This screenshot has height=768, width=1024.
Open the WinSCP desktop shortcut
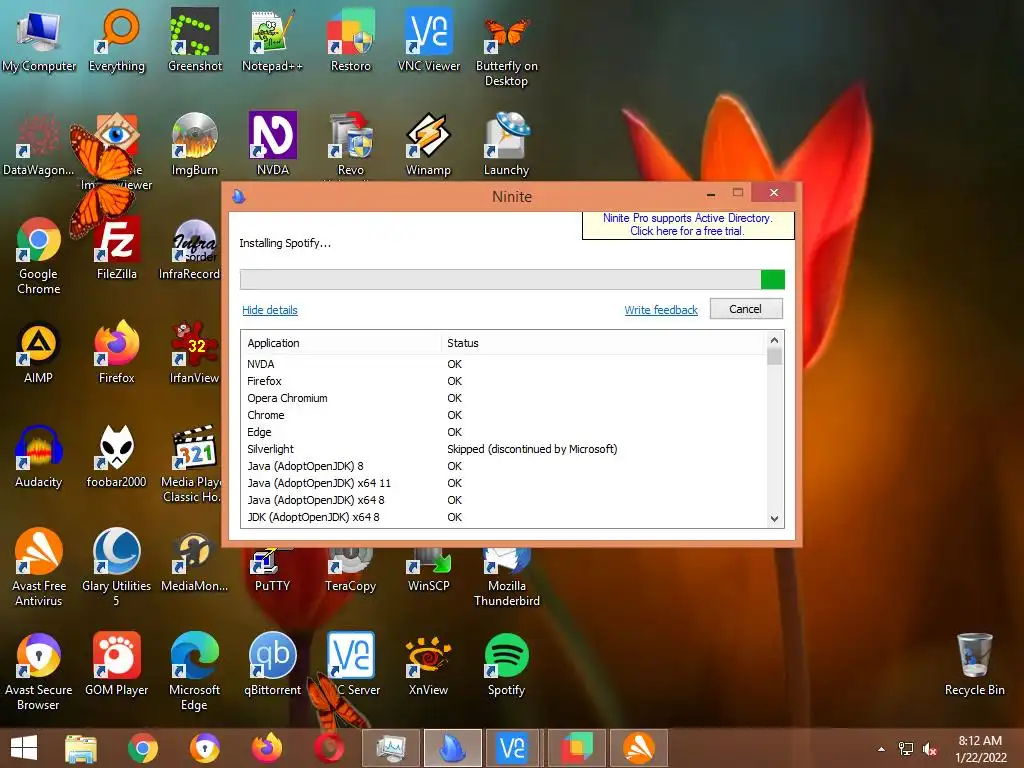click(x=428, y=571)
